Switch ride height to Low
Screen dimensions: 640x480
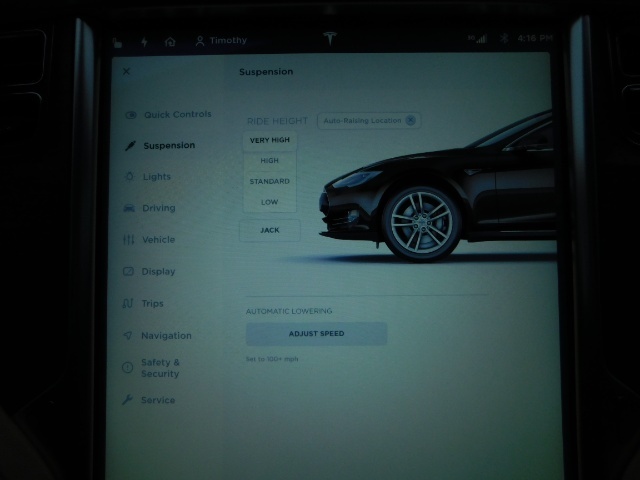(269, 202)
